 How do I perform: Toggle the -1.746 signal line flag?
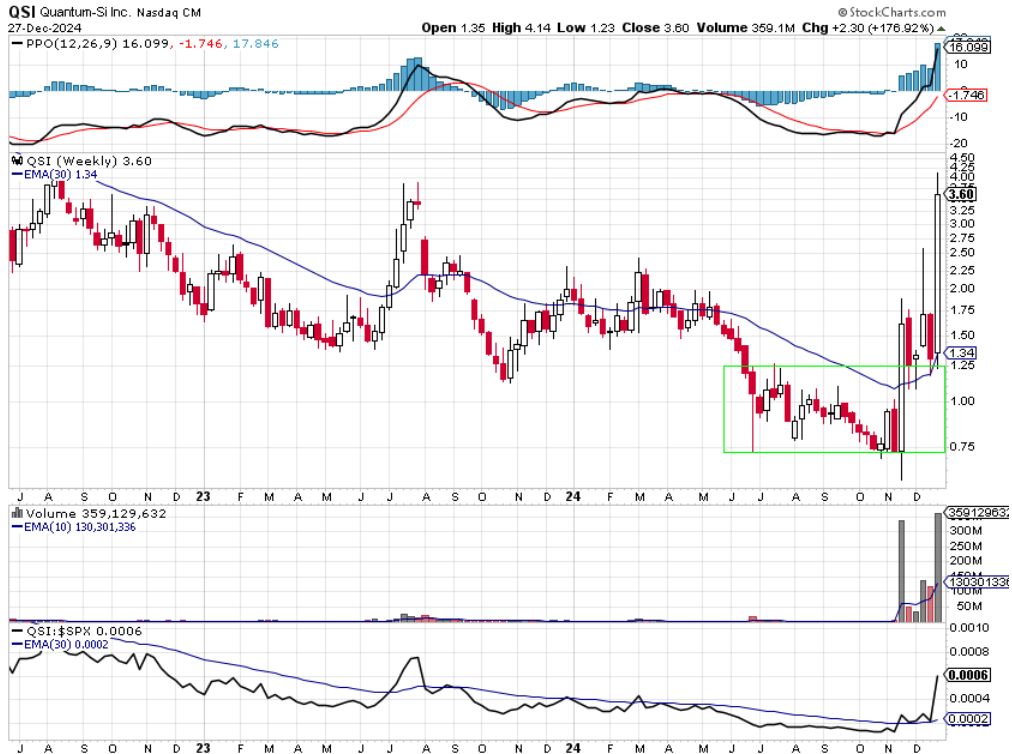click(966, 96)
